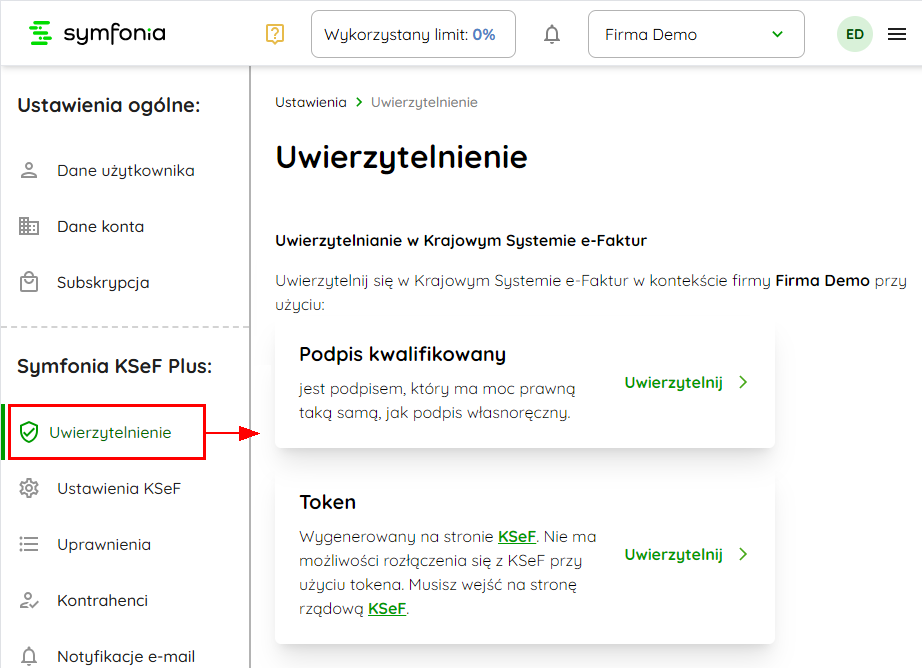
Task: Click chevron arrow in Token card
Action: point(743,554)
